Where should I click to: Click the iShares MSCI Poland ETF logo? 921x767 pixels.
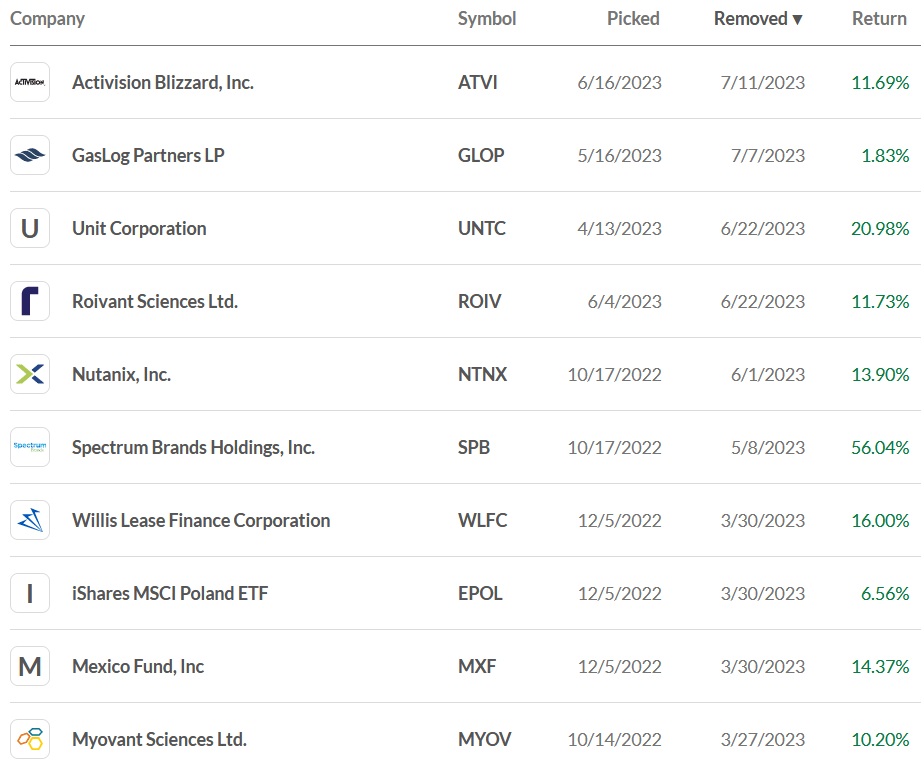point(30,593)
